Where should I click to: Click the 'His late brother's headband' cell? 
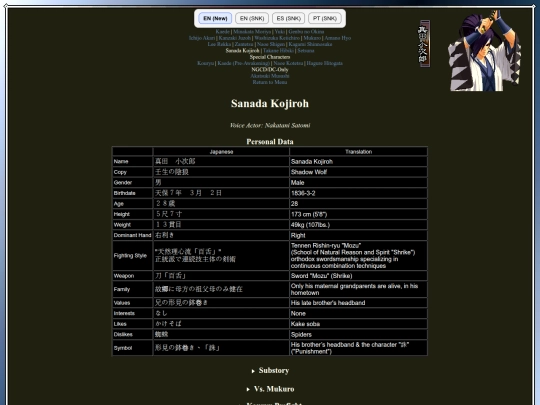(358, 303)
